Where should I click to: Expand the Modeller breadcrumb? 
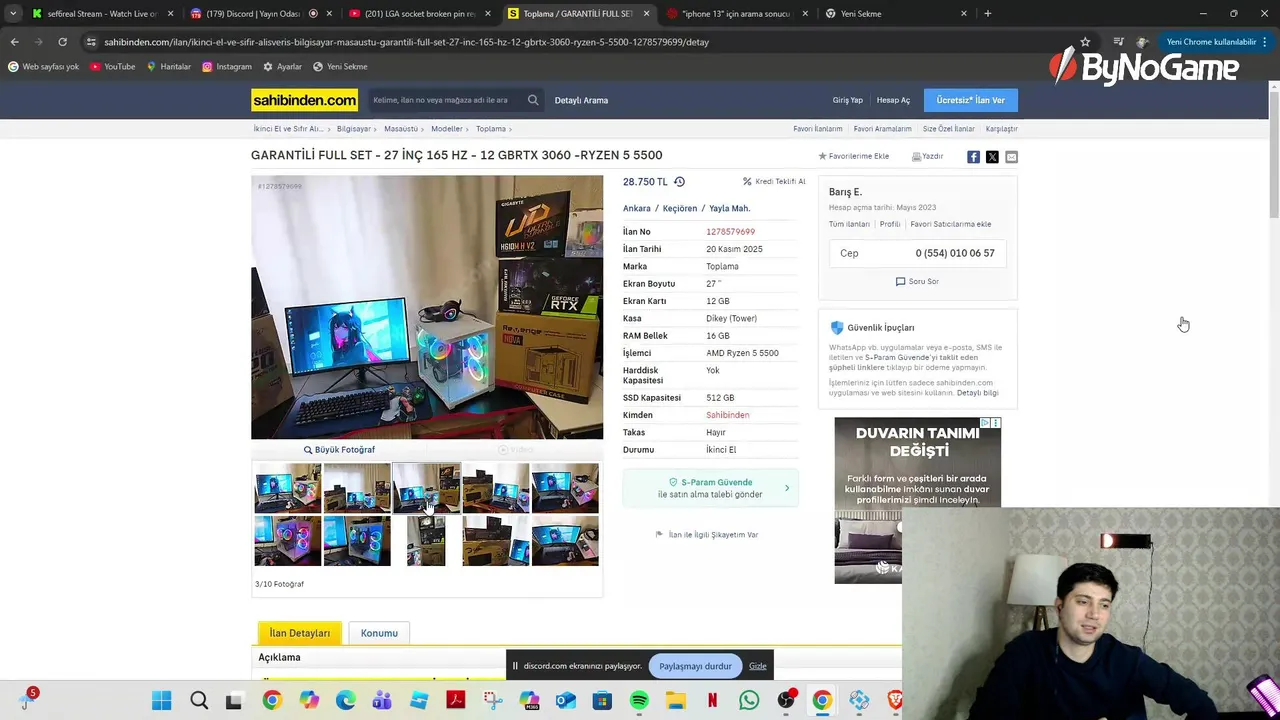pos(449,129)
